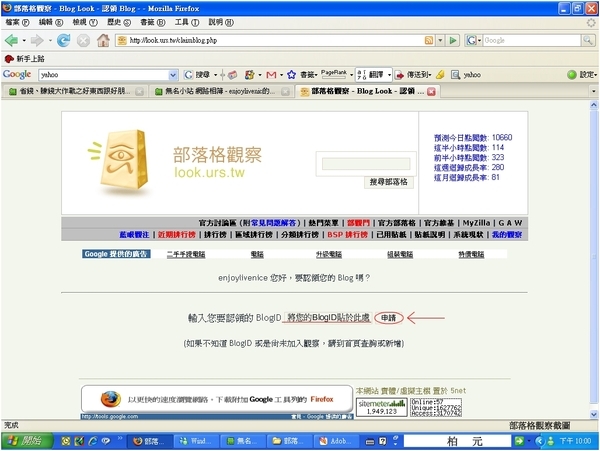
Task: Open the Home page icon
Action: [x=103, y=40]
